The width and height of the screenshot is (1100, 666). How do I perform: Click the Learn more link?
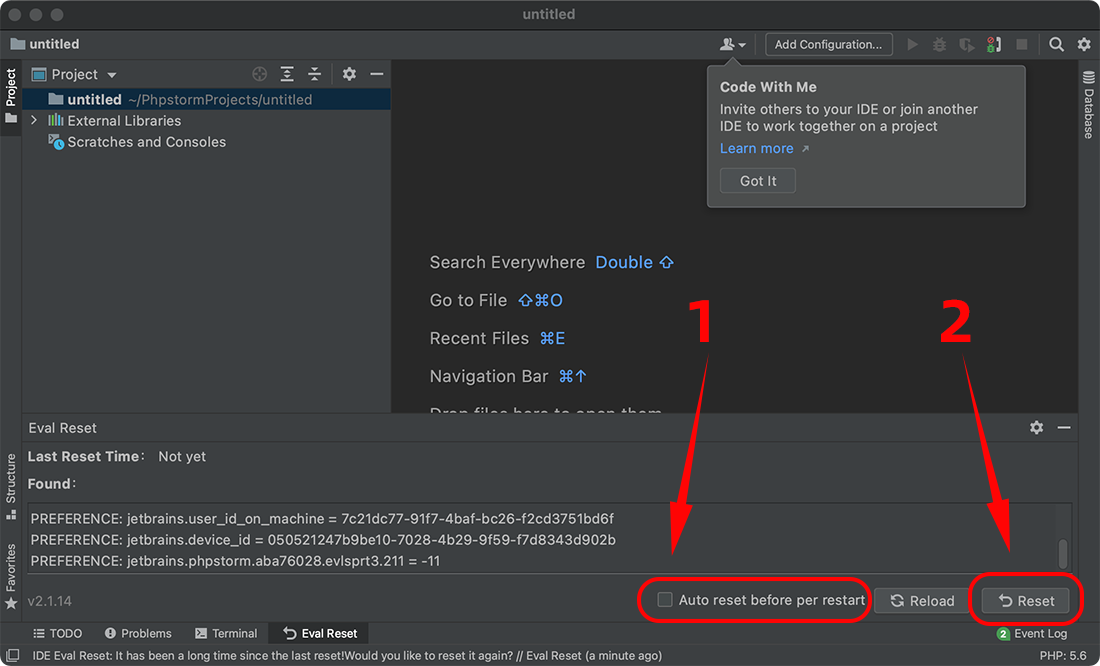click(757, 148)
